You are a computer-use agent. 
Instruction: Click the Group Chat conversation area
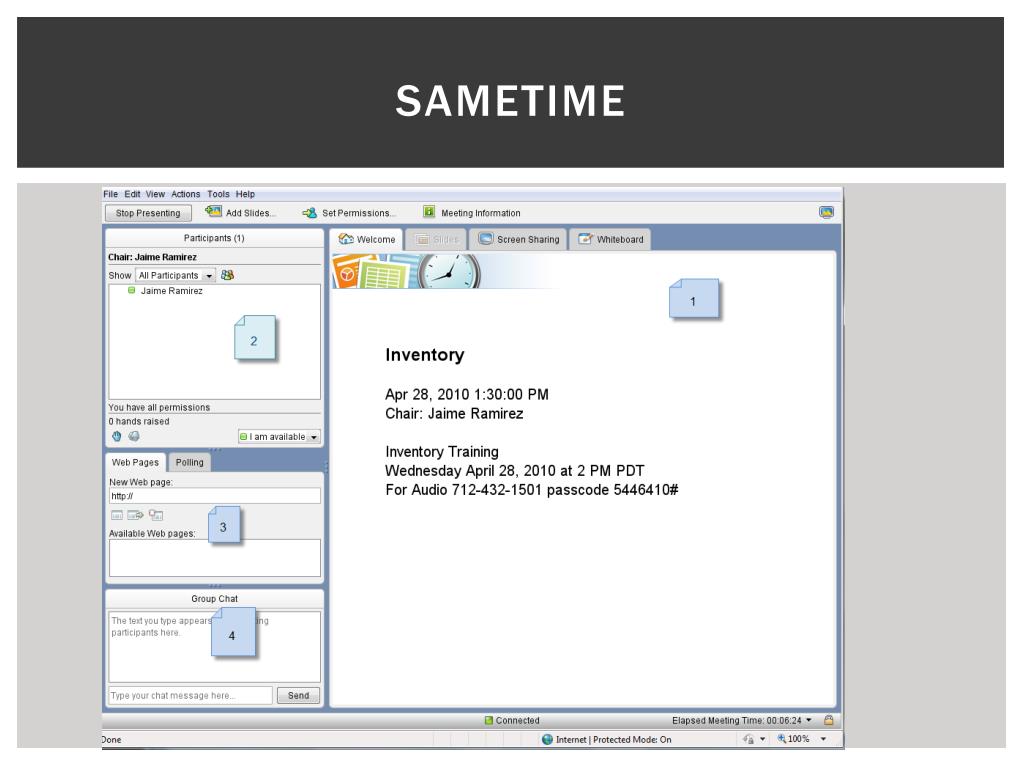(215, 647)
